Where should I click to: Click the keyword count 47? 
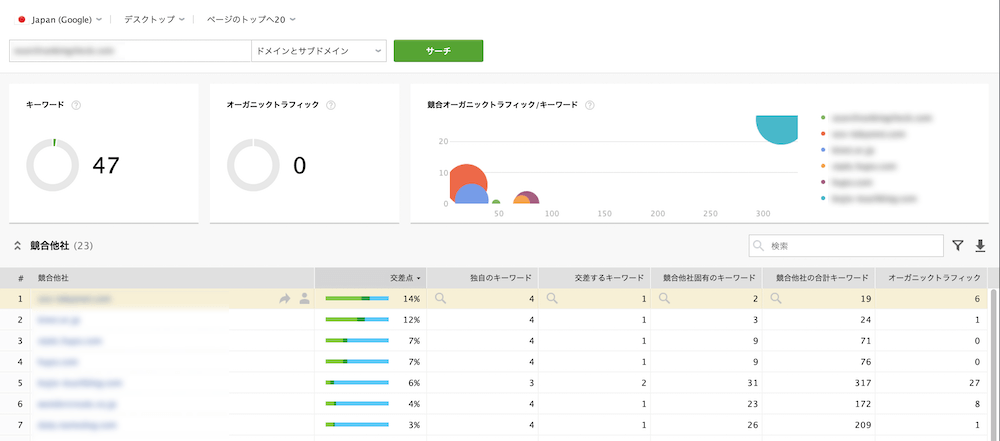[106, 166]
